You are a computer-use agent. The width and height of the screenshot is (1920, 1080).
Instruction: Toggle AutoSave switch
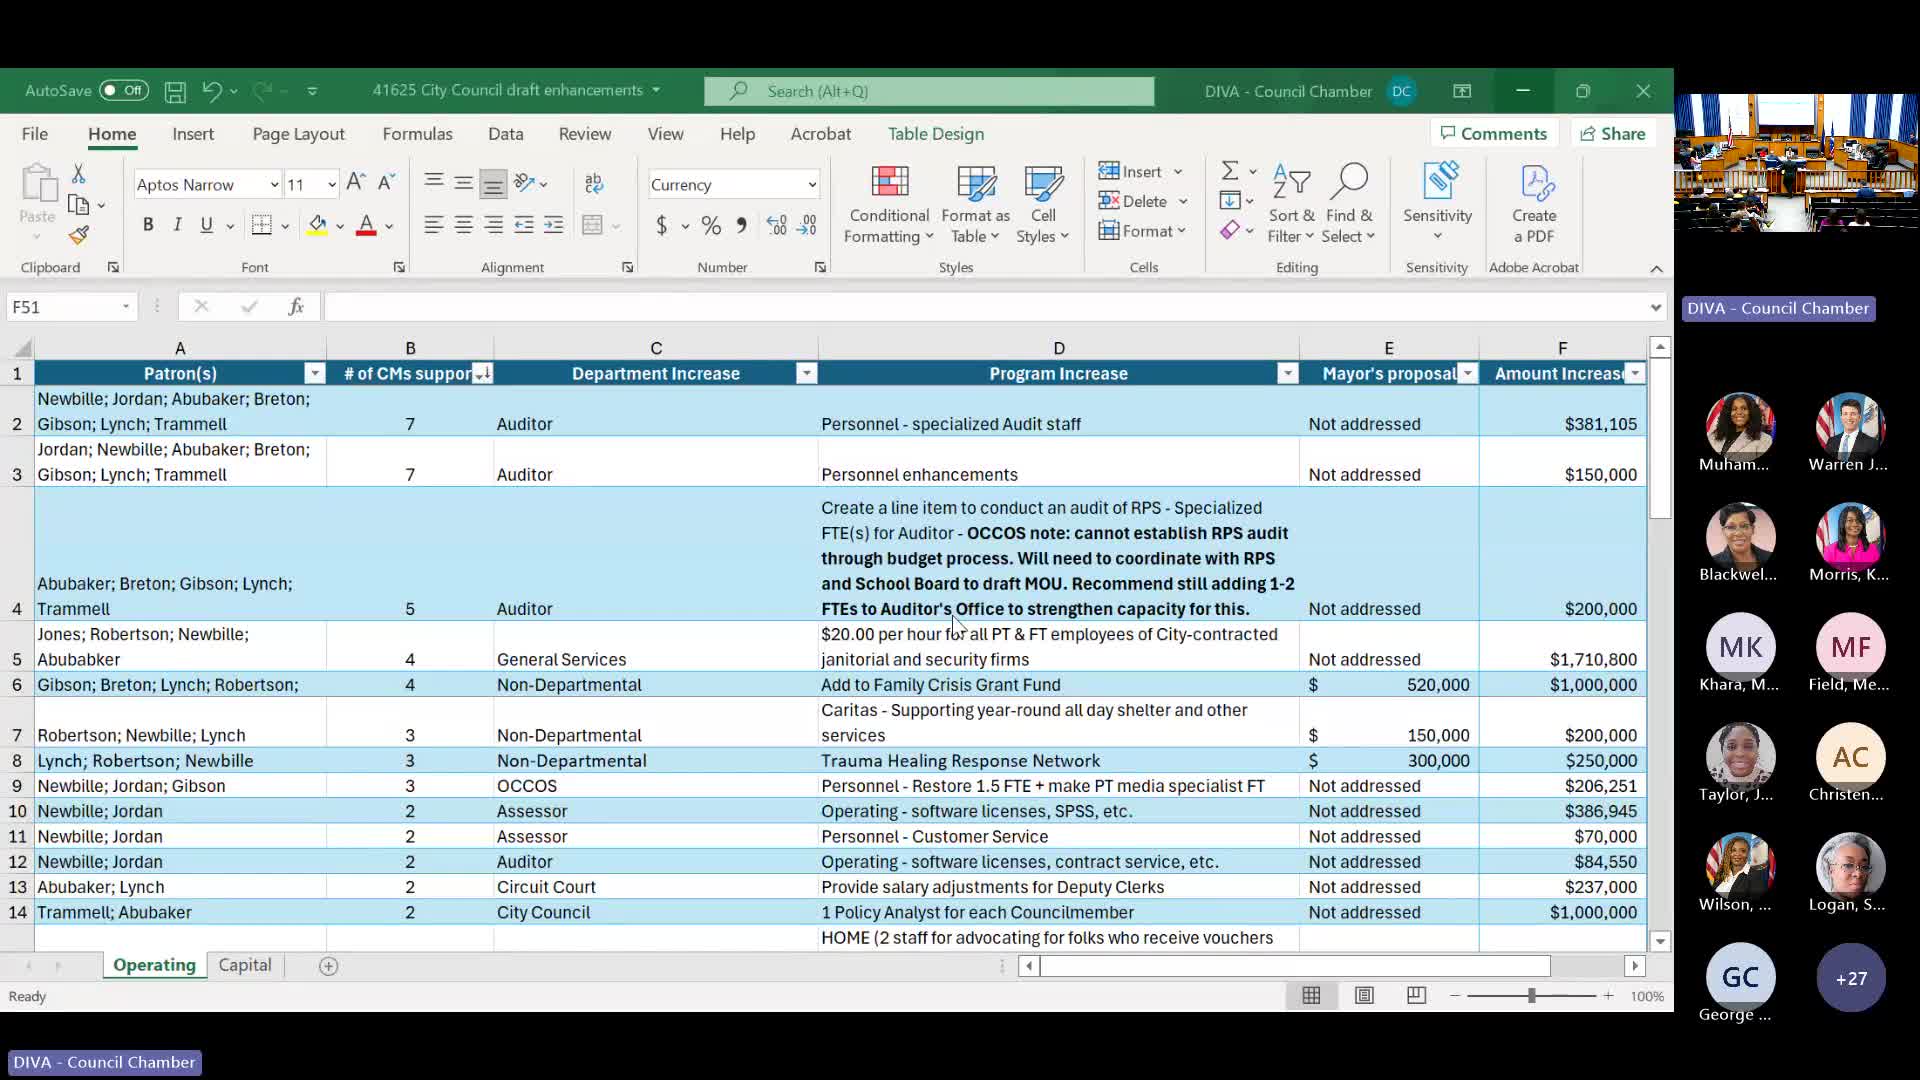124,91
